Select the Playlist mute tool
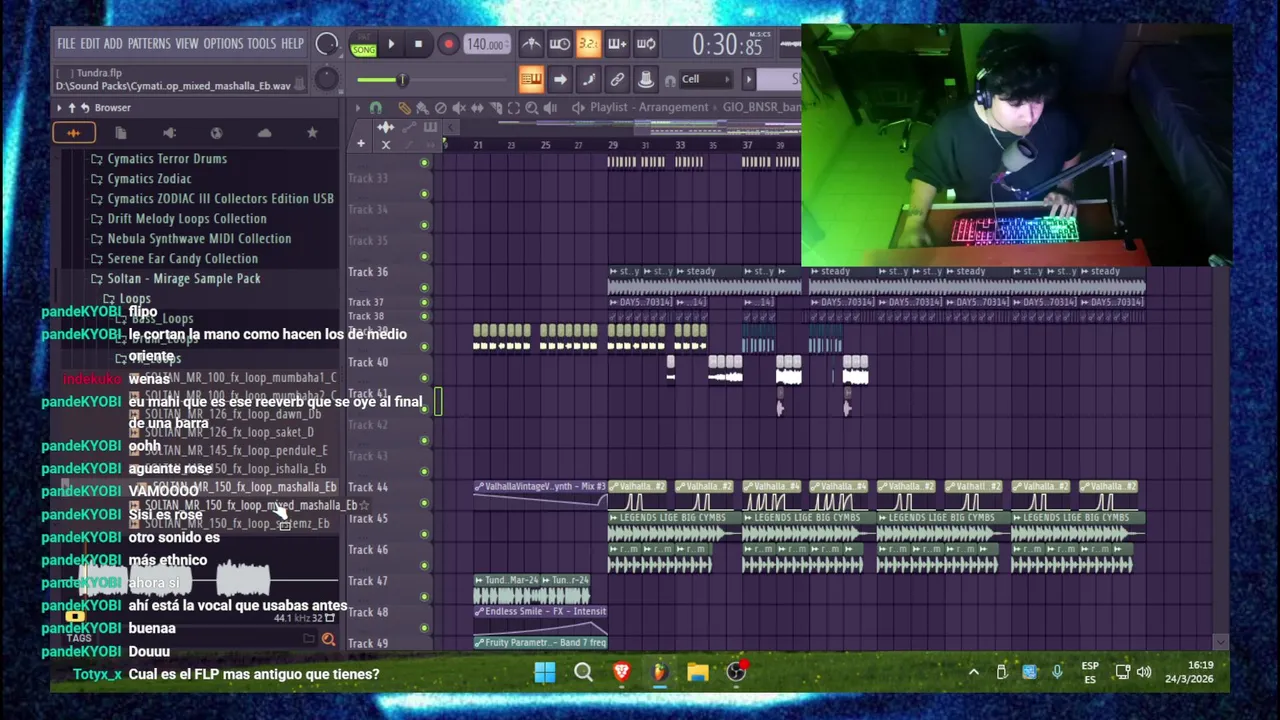This screenshot has height=720, width=1280. click(459, 107)
